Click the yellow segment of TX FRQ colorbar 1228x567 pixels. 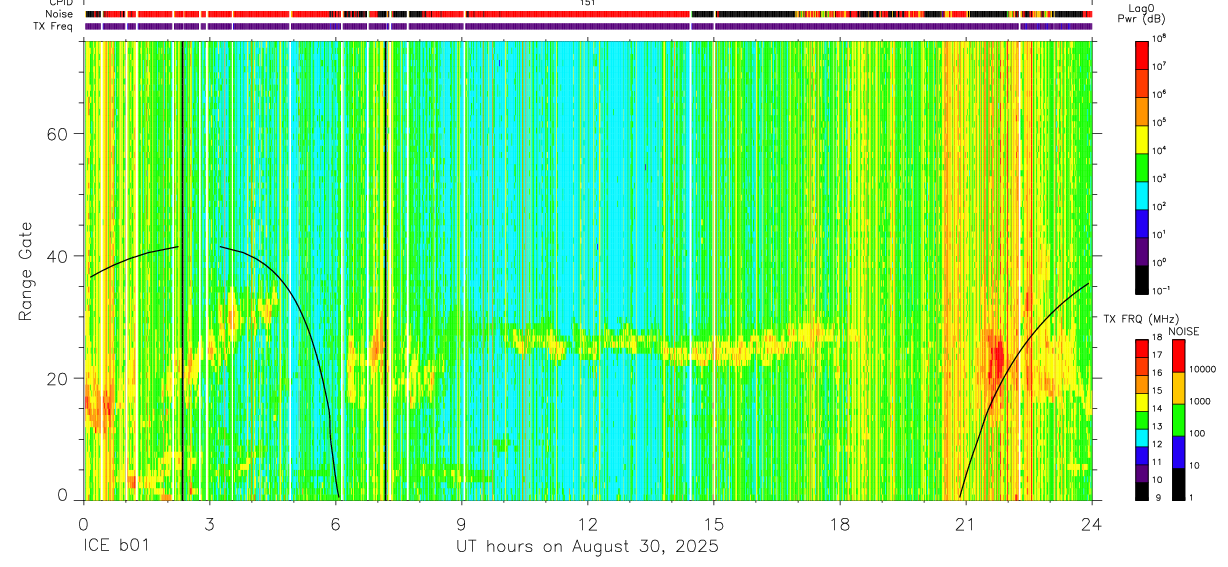click(1141, 402)
